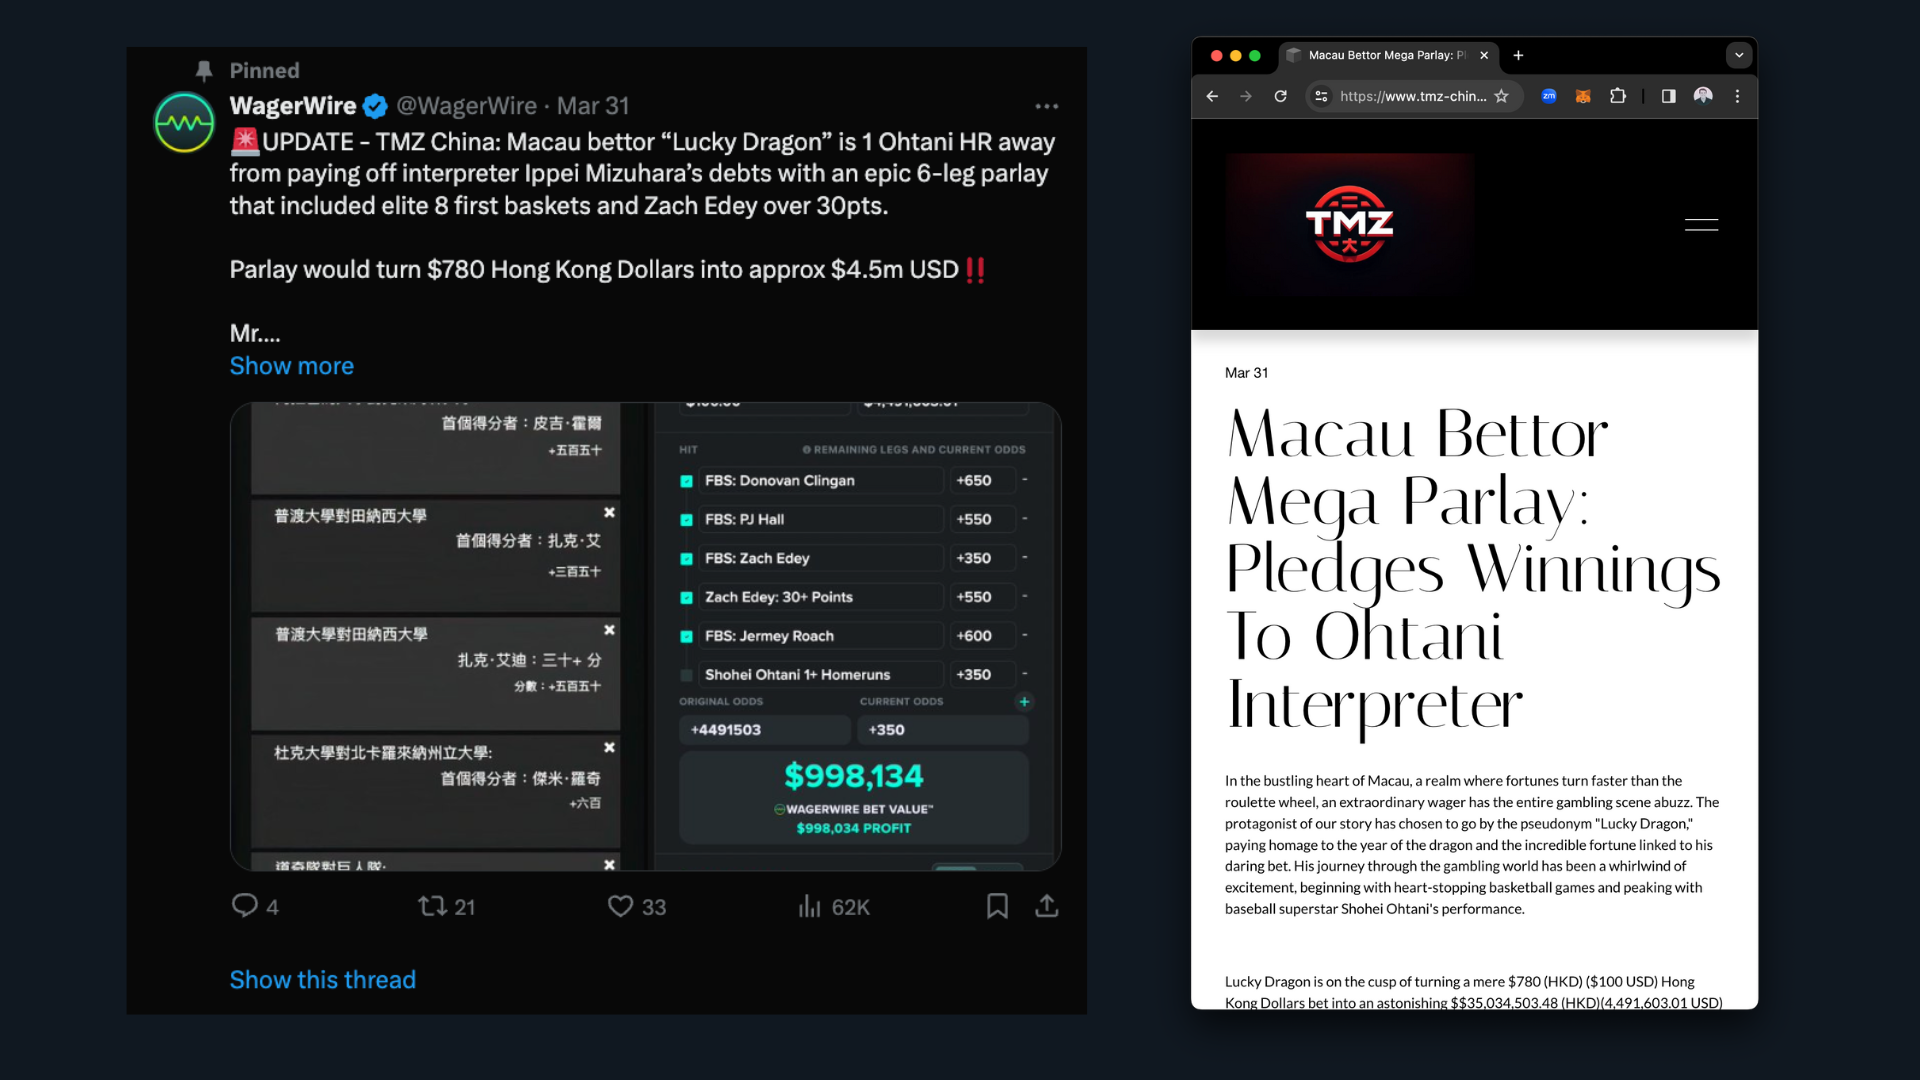Image resolution: width=1920 pixels, height=1080 pixels.
Task: Click the reply comment icon
Action: click(245, 906)
